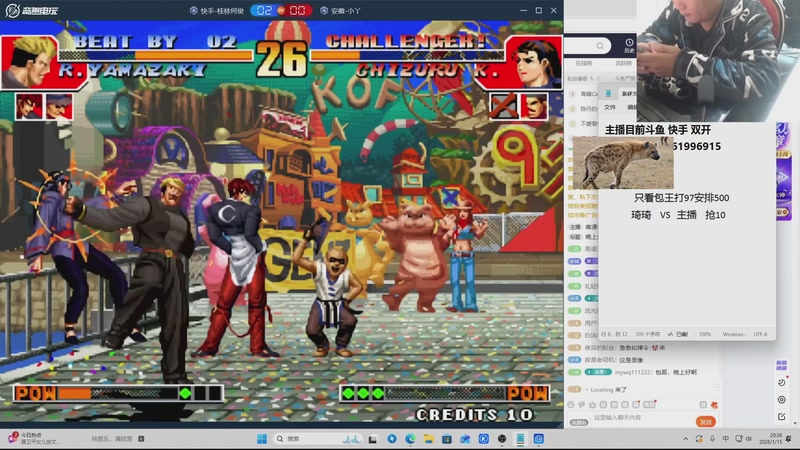Open the last blue app icon on the taskbar
Screen dimensions: 800x450
point(538,439)
